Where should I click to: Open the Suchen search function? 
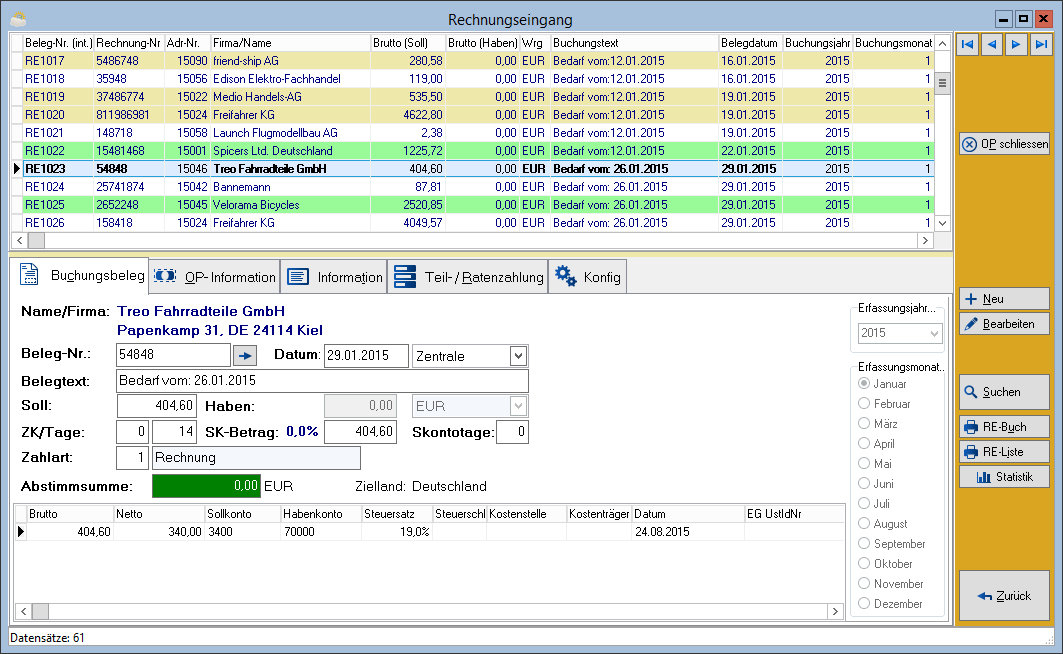(1005, 392)
